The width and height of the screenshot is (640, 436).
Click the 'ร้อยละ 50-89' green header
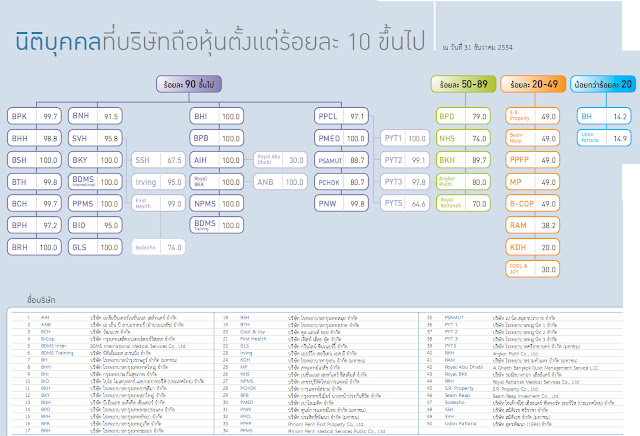coord(464,84)
